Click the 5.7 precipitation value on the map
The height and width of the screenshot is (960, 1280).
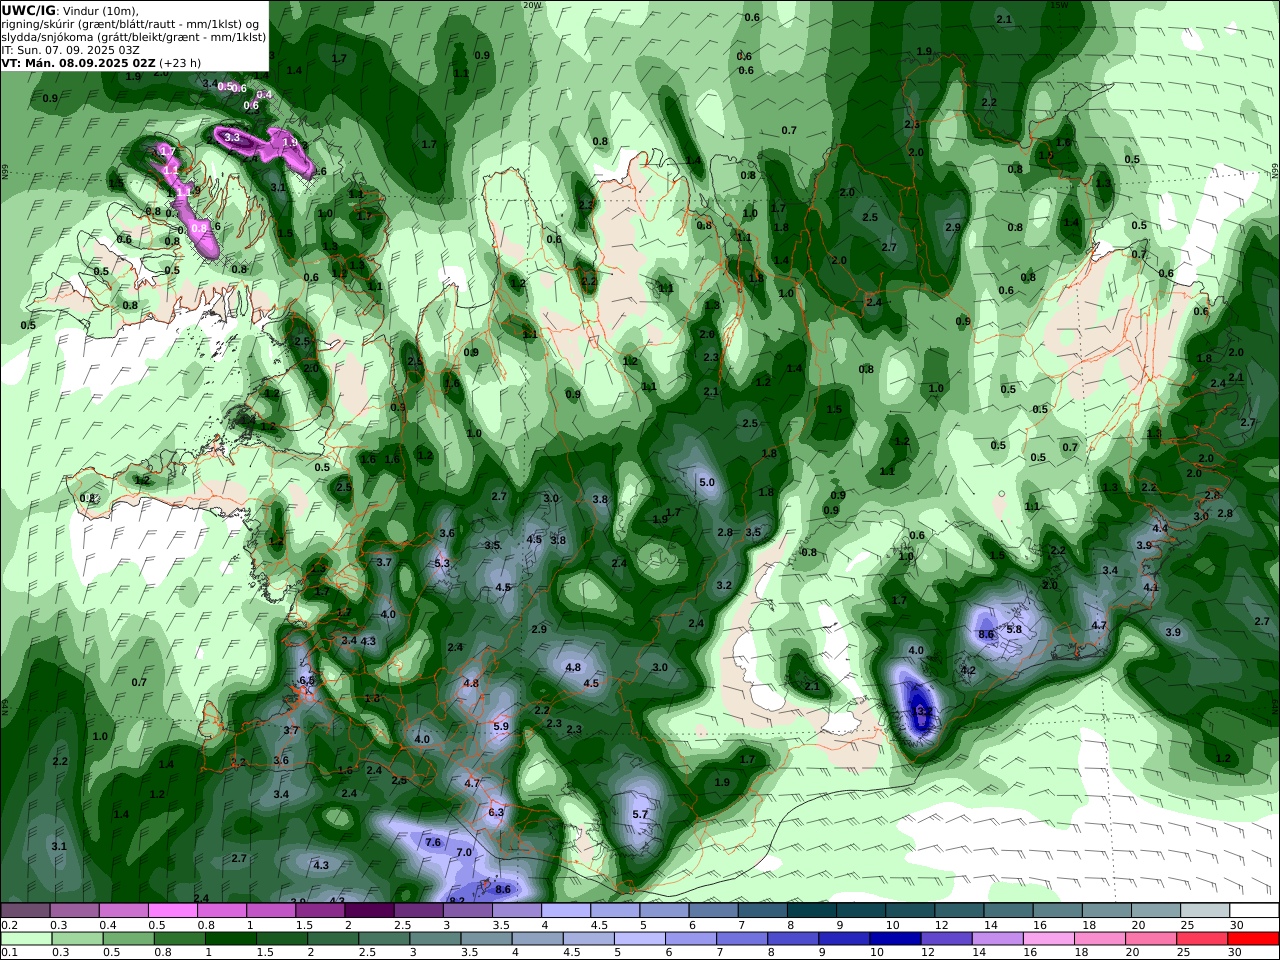(x=640, y=815)
